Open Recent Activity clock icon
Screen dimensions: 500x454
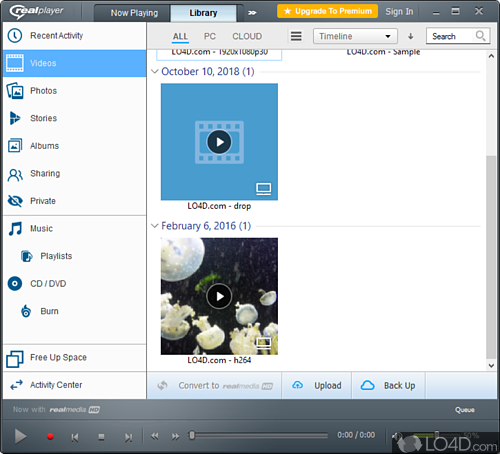pyautogui.click(x=15, y=35)
